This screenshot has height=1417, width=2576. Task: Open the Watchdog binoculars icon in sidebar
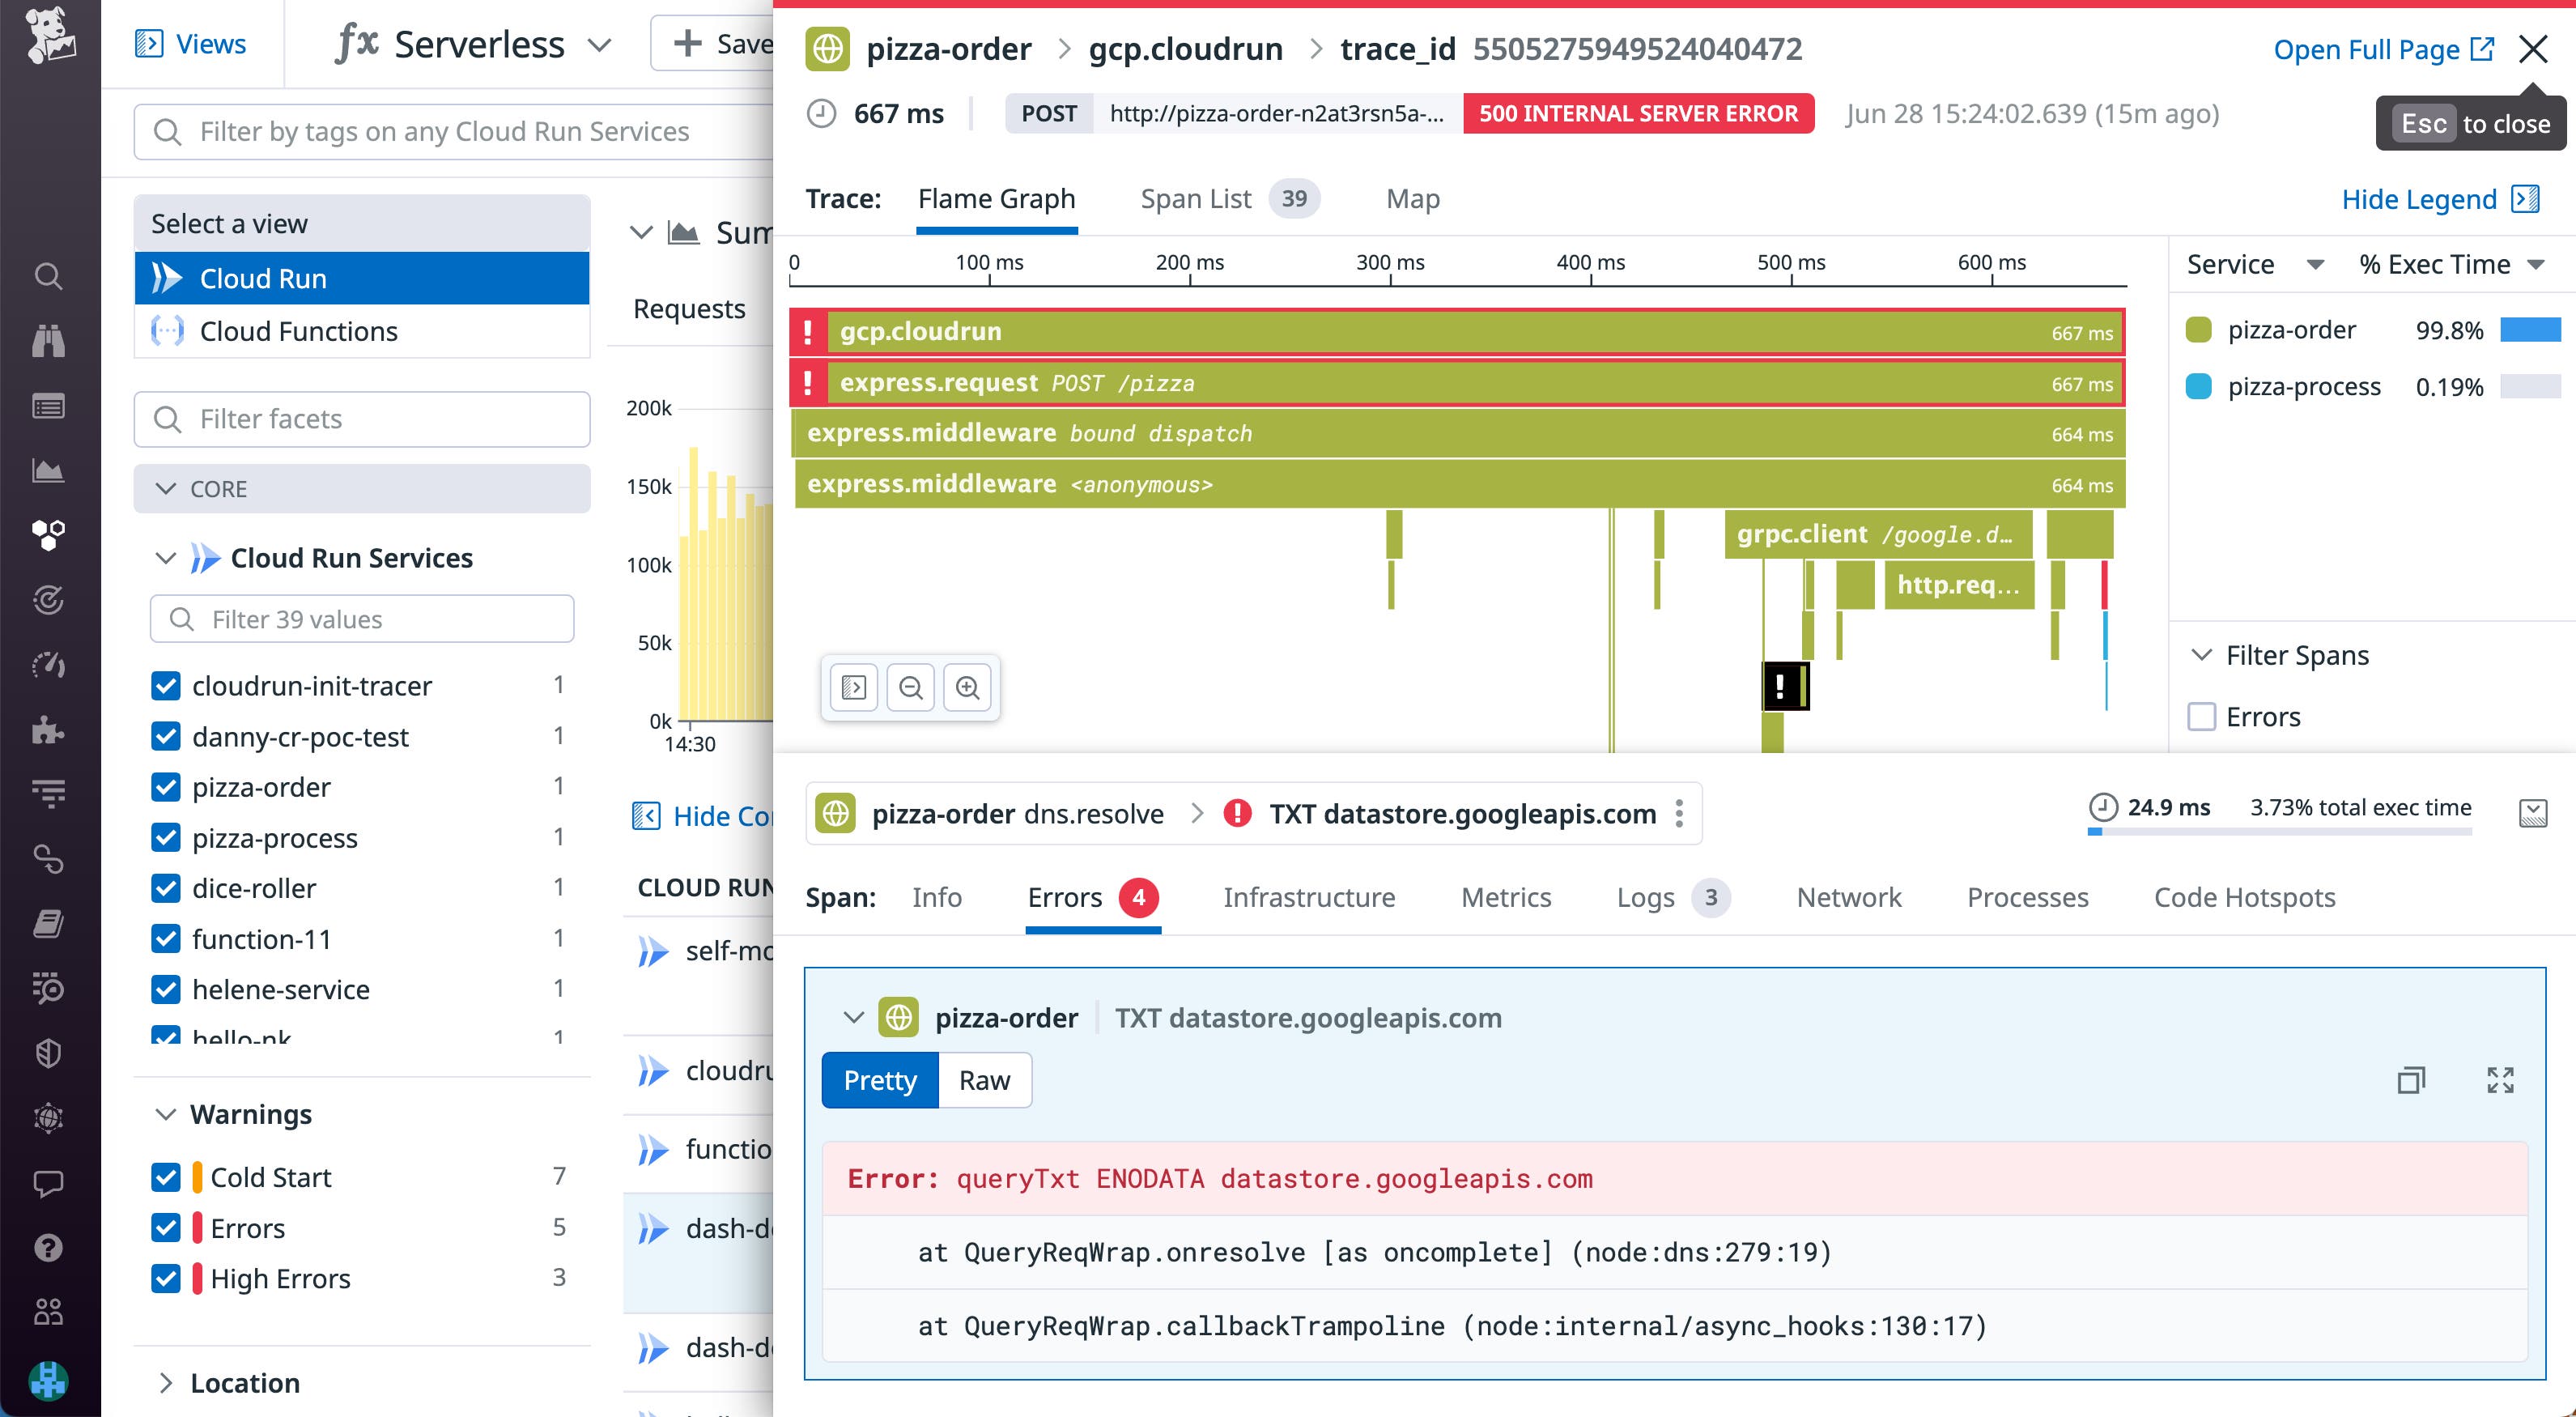tap(49, 342)
